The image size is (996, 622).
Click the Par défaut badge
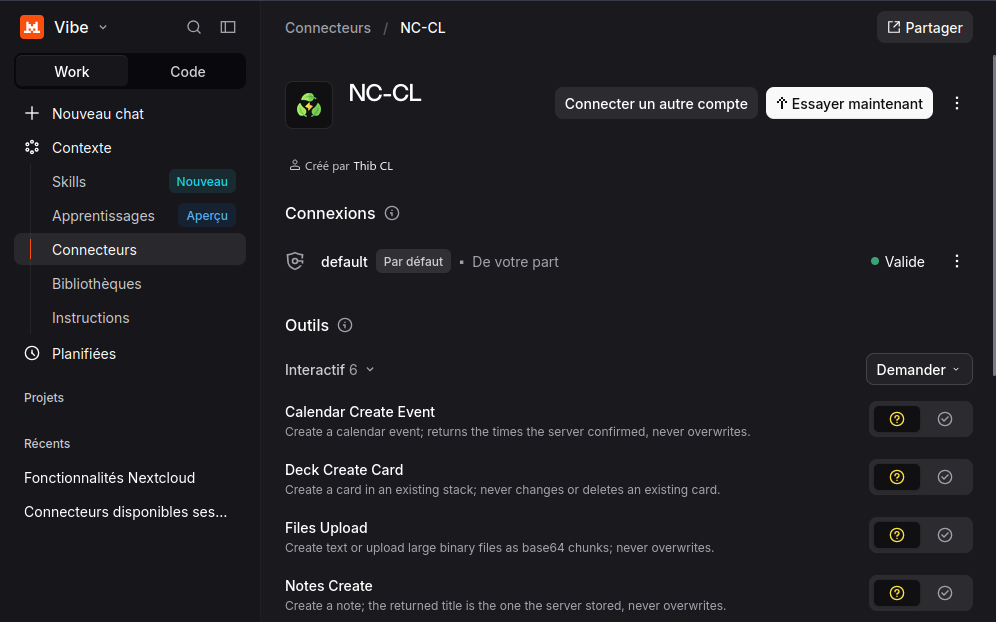click(414, 261)
